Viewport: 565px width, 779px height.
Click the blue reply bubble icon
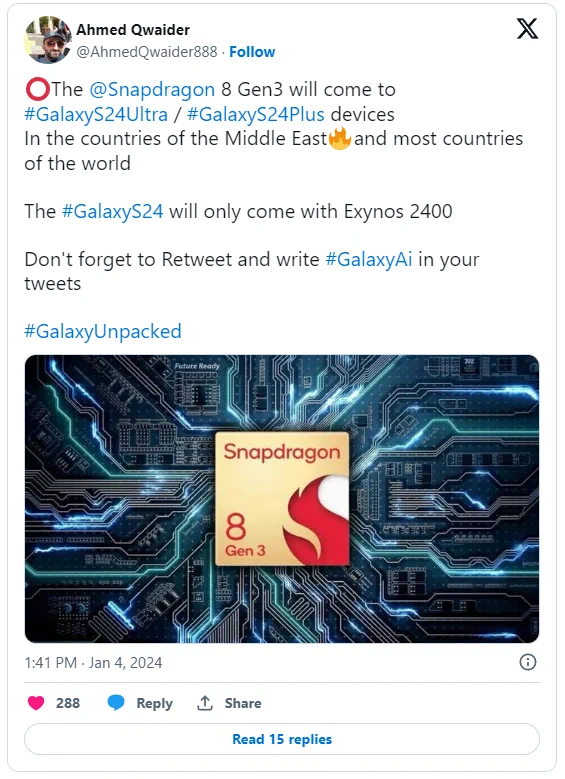click(116, 703)
